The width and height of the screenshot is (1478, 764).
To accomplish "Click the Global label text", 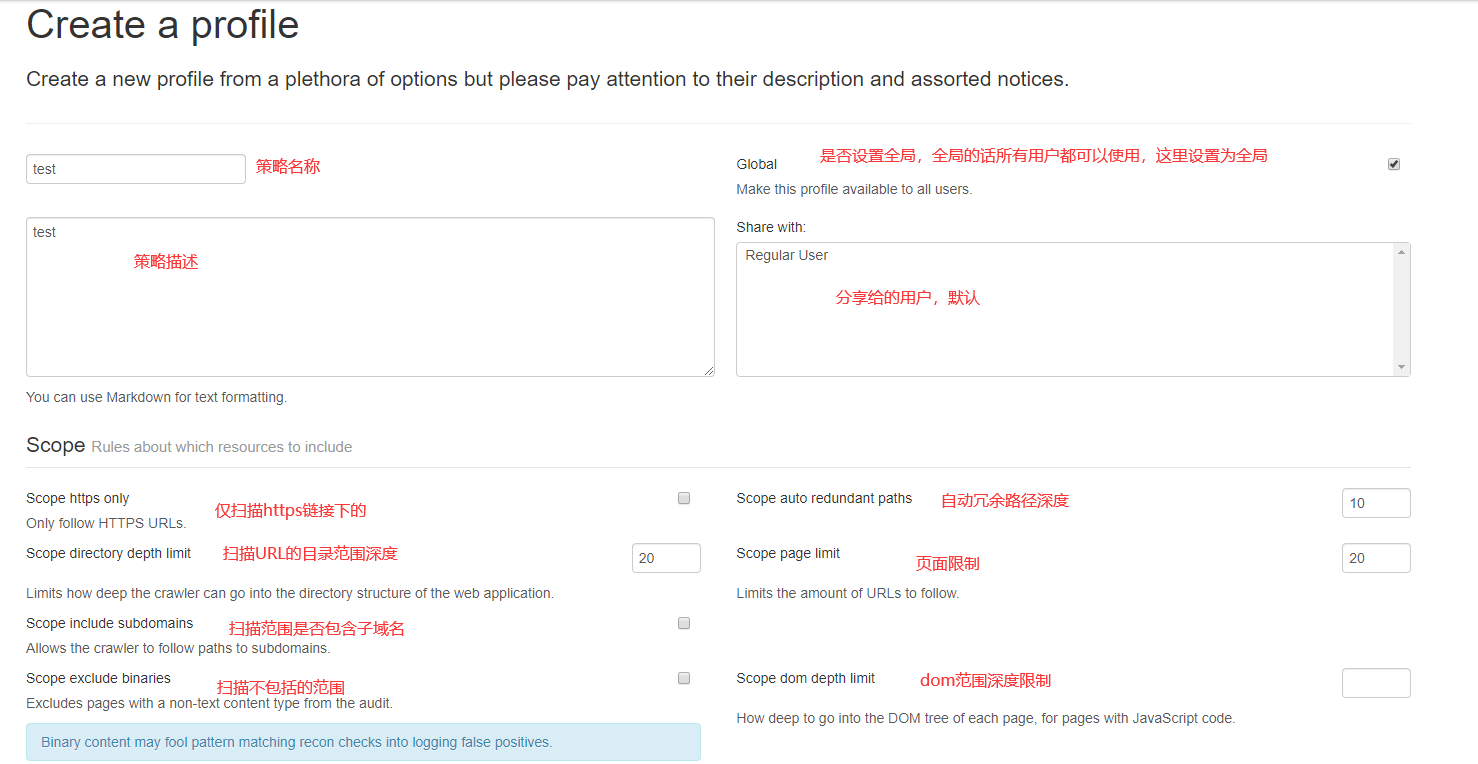I will tap(756, 164).
